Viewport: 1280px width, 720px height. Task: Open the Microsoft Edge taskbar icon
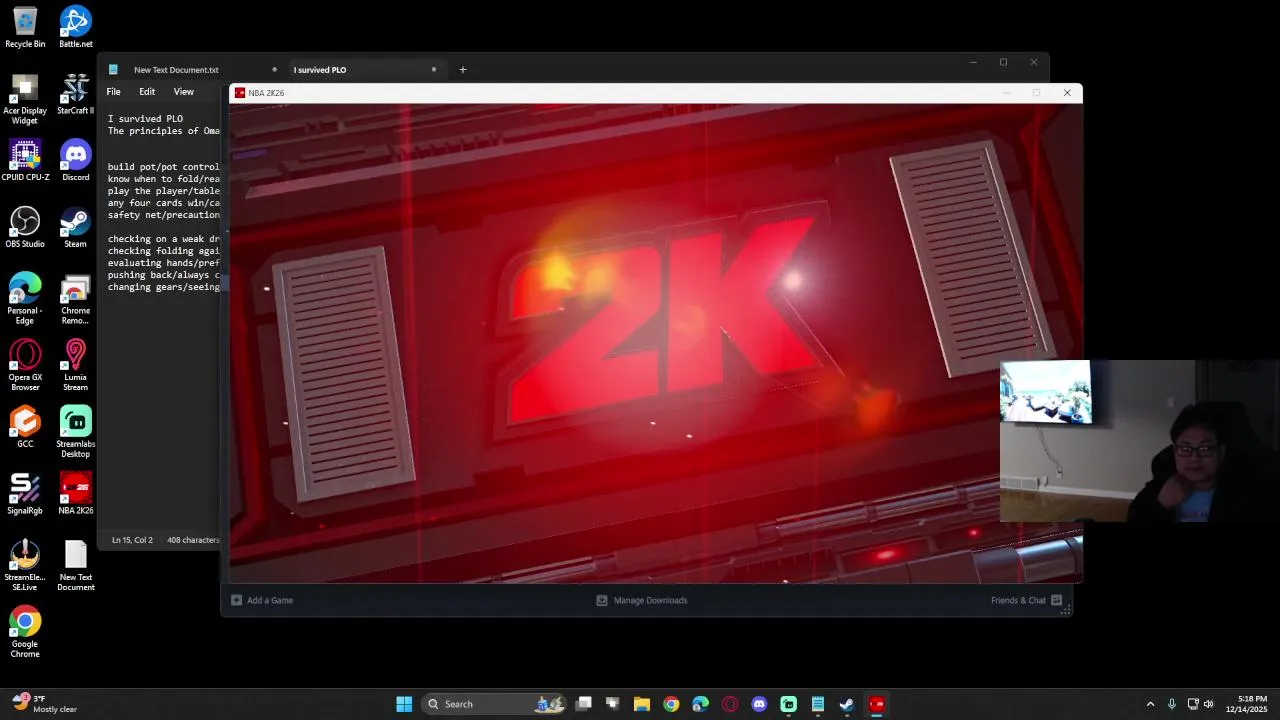(701, 704)
